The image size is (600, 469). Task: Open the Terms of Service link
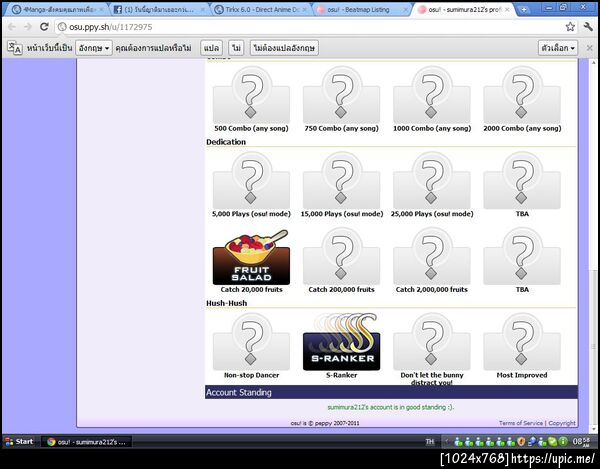pyautogui.click(x=520, y=423)
